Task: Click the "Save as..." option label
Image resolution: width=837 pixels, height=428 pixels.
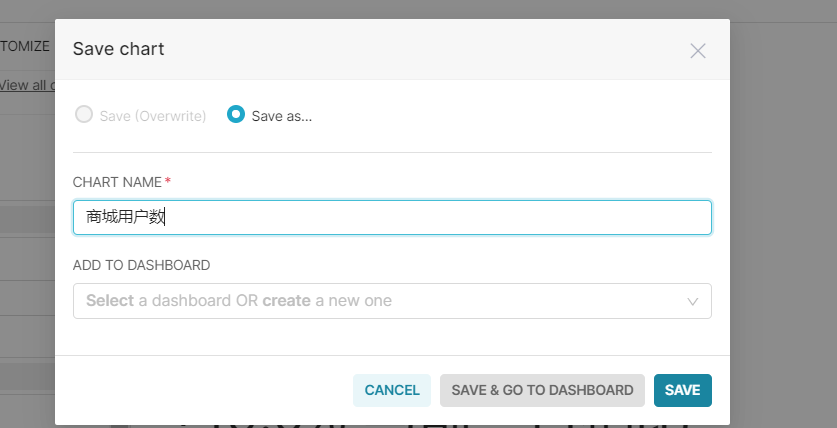Action: click(281, 116)
